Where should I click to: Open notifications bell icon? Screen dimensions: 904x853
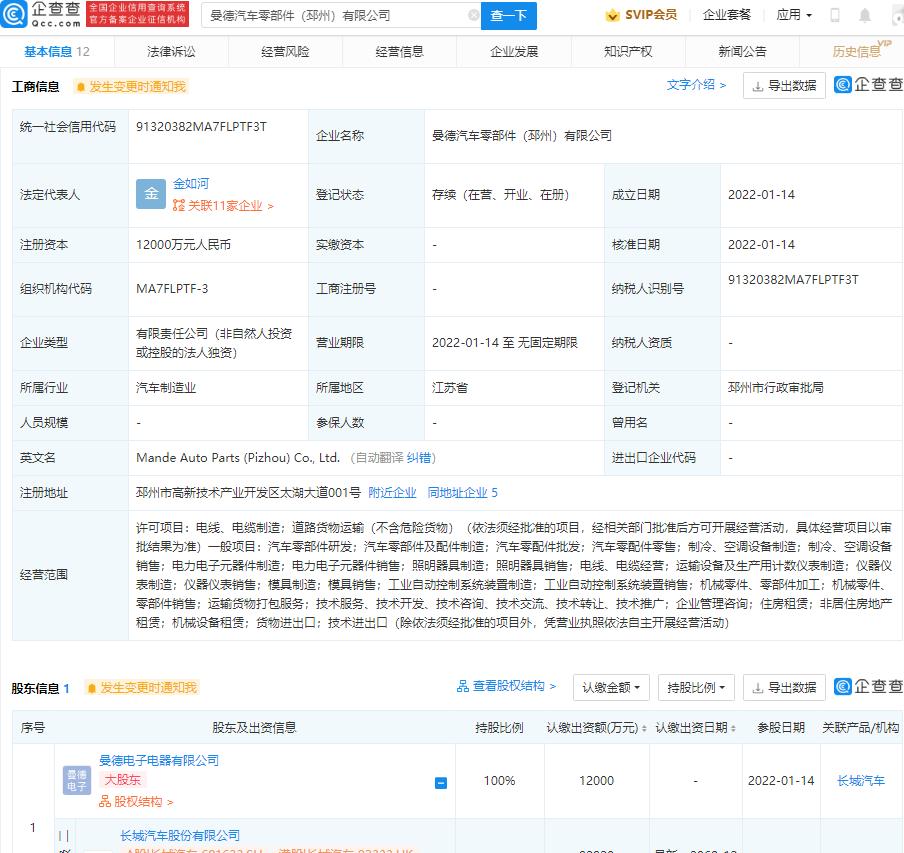[x=865, y=16]
